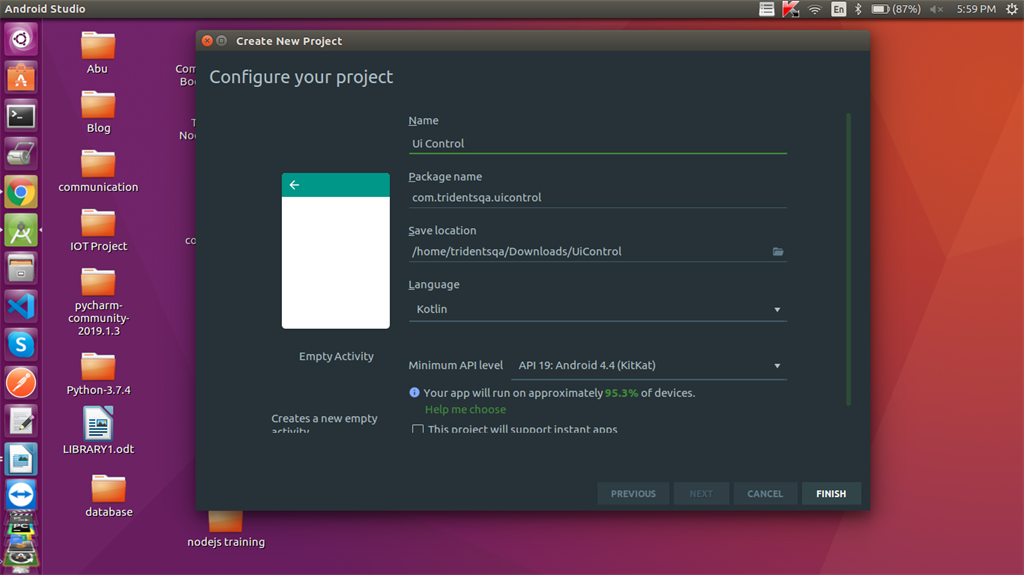Screen dimensions: 1024x575
Task: Click the CANCEL button
Action: click(x=765, y=493)
